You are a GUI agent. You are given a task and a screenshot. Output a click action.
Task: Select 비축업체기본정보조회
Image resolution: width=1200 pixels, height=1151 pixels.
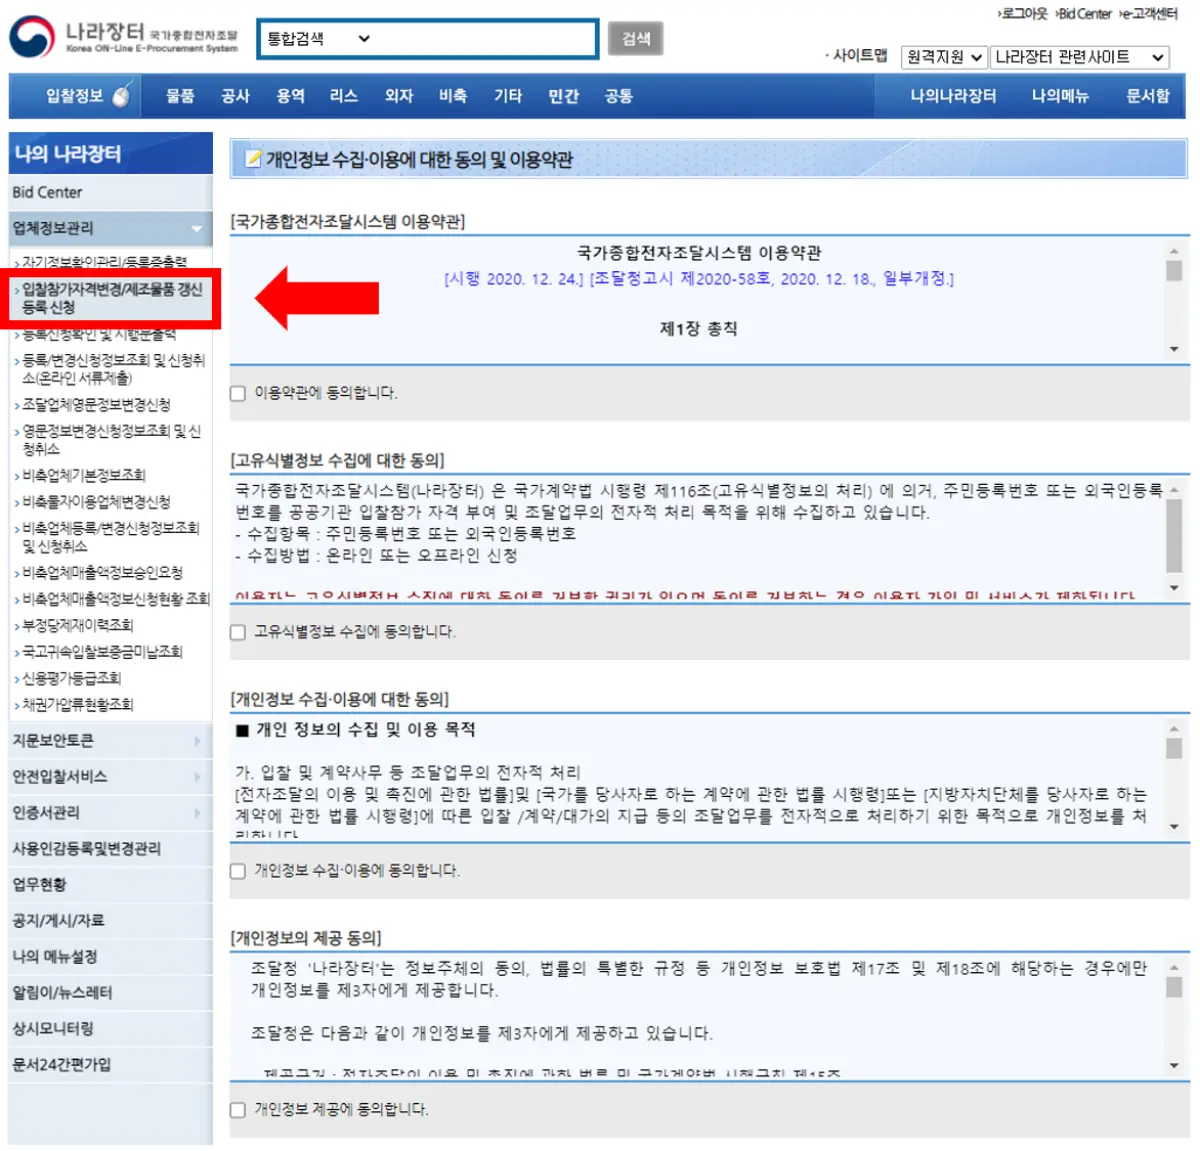click(82, 475)
